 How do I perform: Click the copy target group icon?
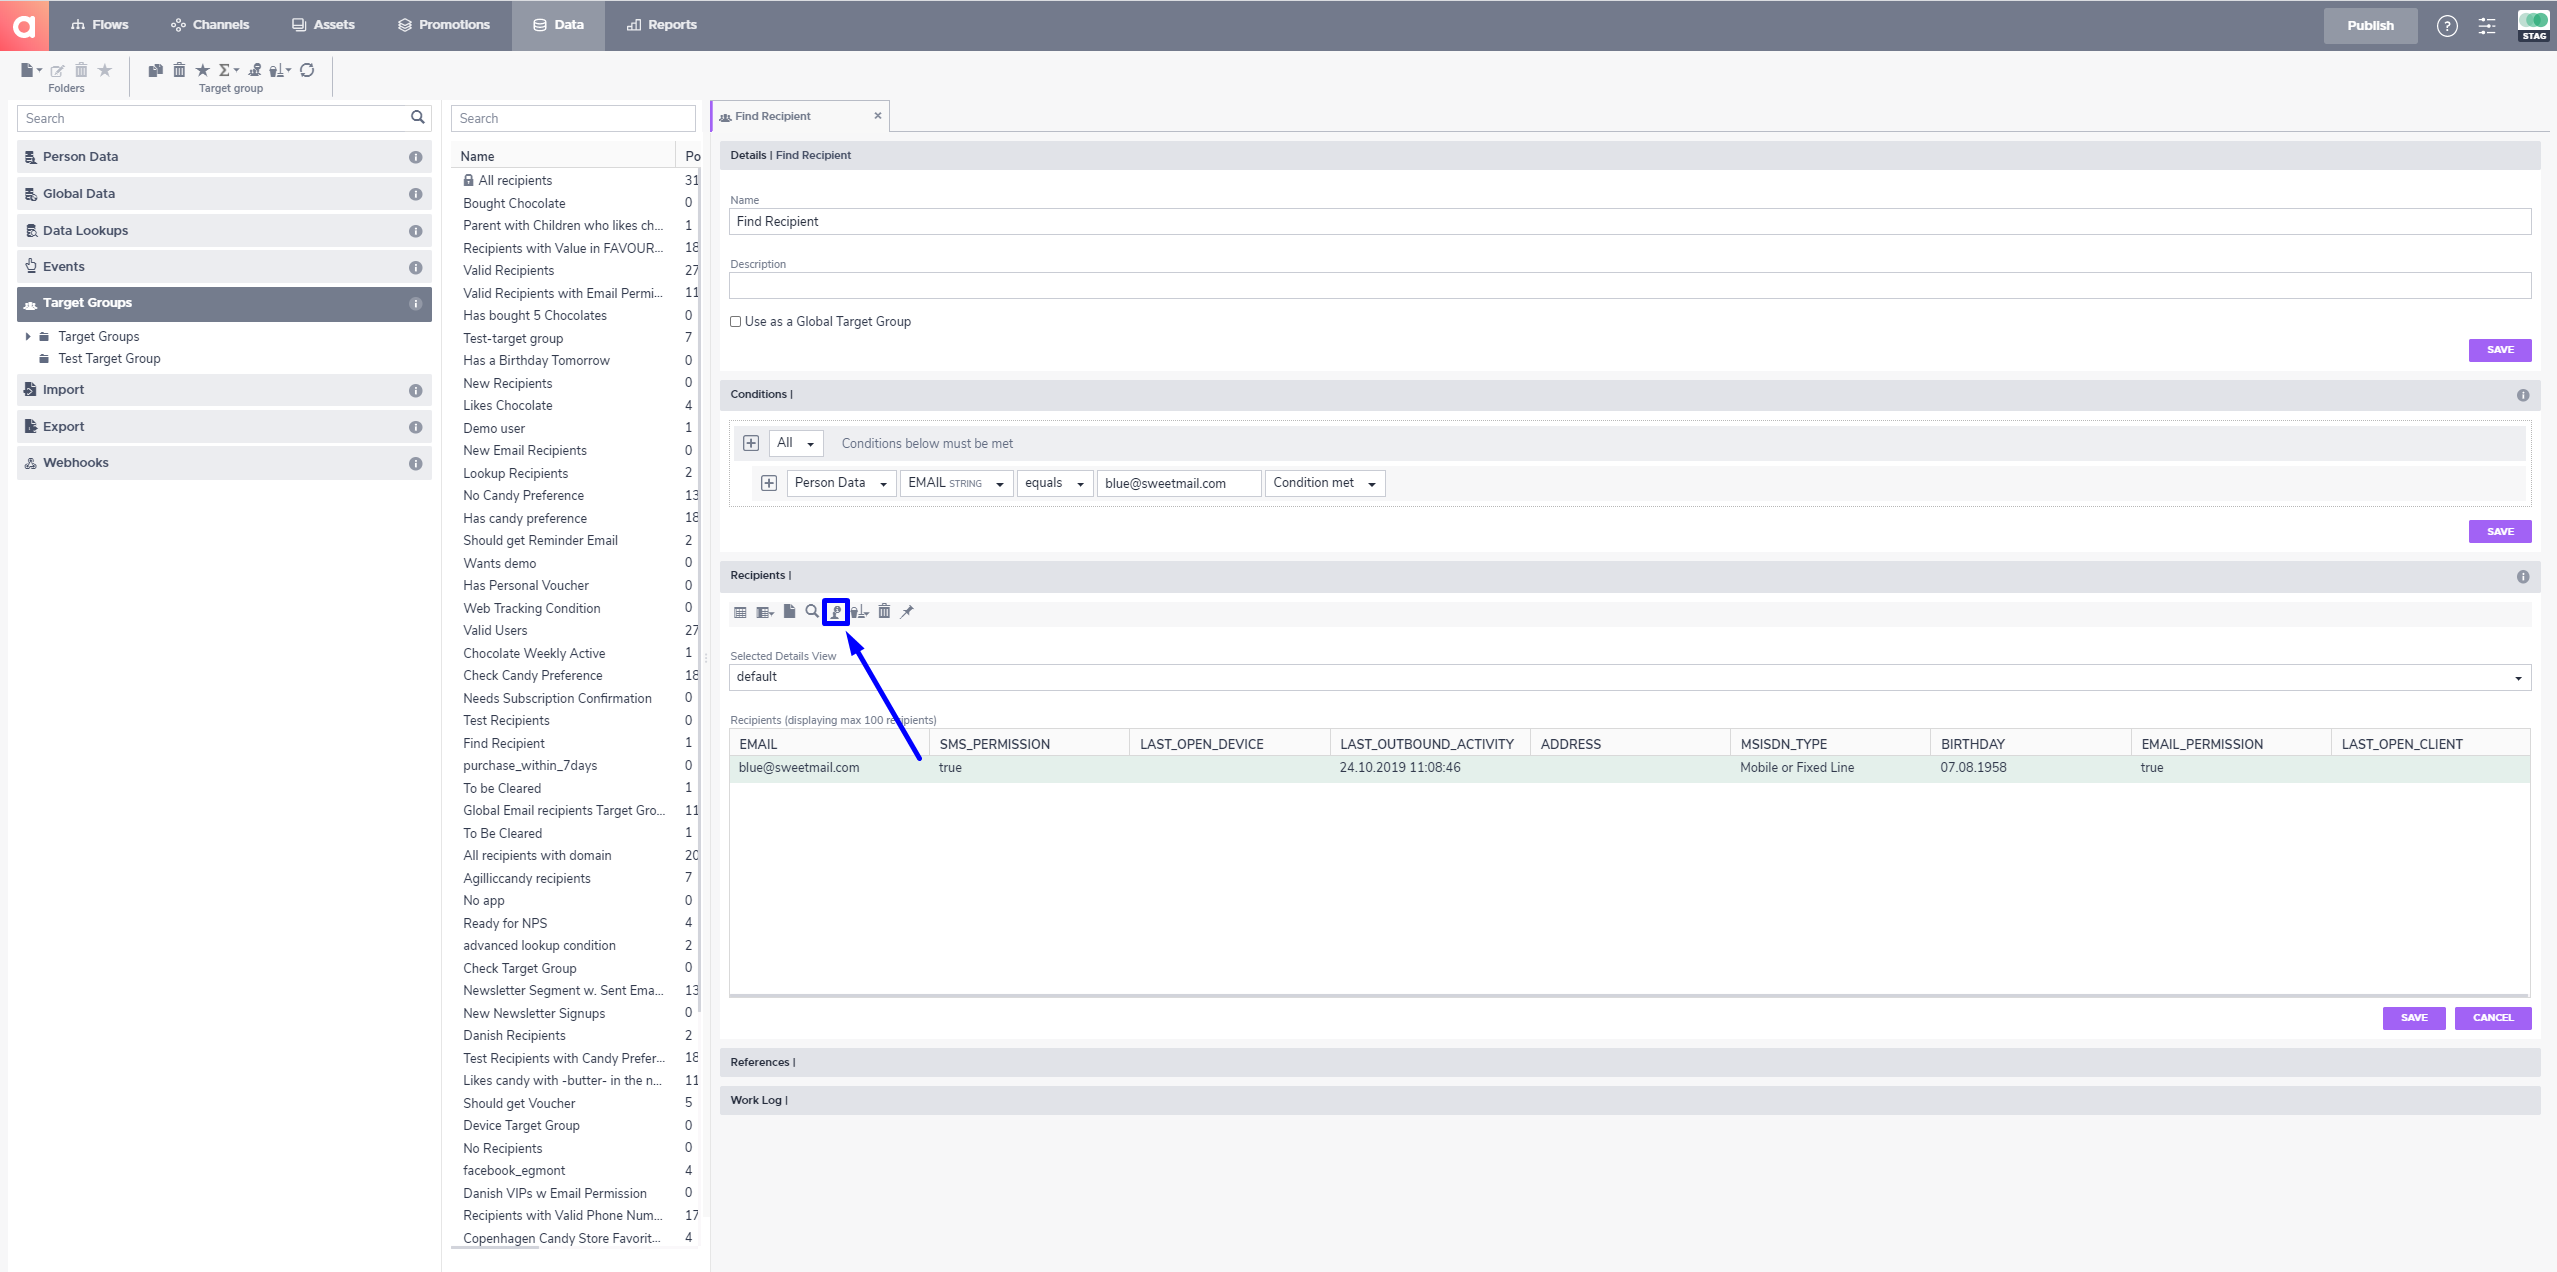coord(155,70)
